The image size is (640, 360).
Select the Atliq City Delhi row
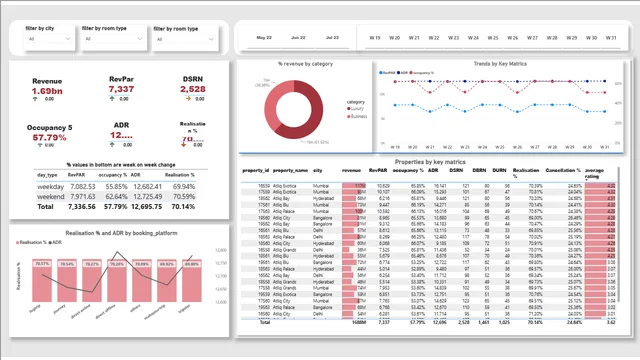(429, 314)
